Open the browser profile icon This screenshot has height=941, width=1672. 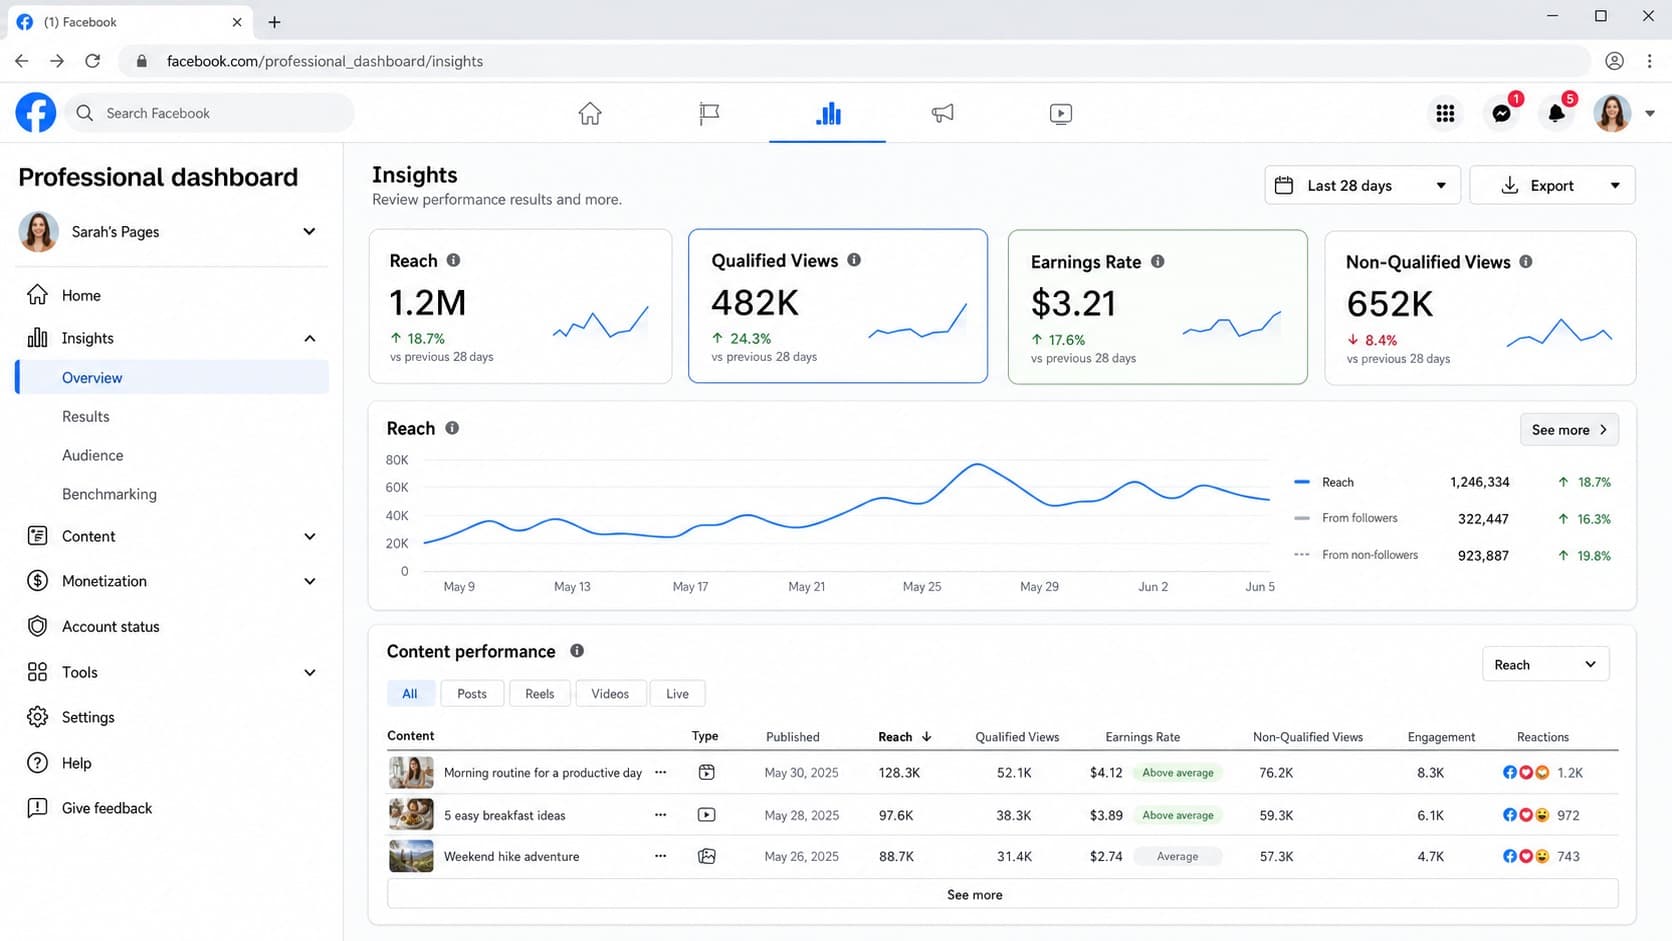pos(1614,61)
